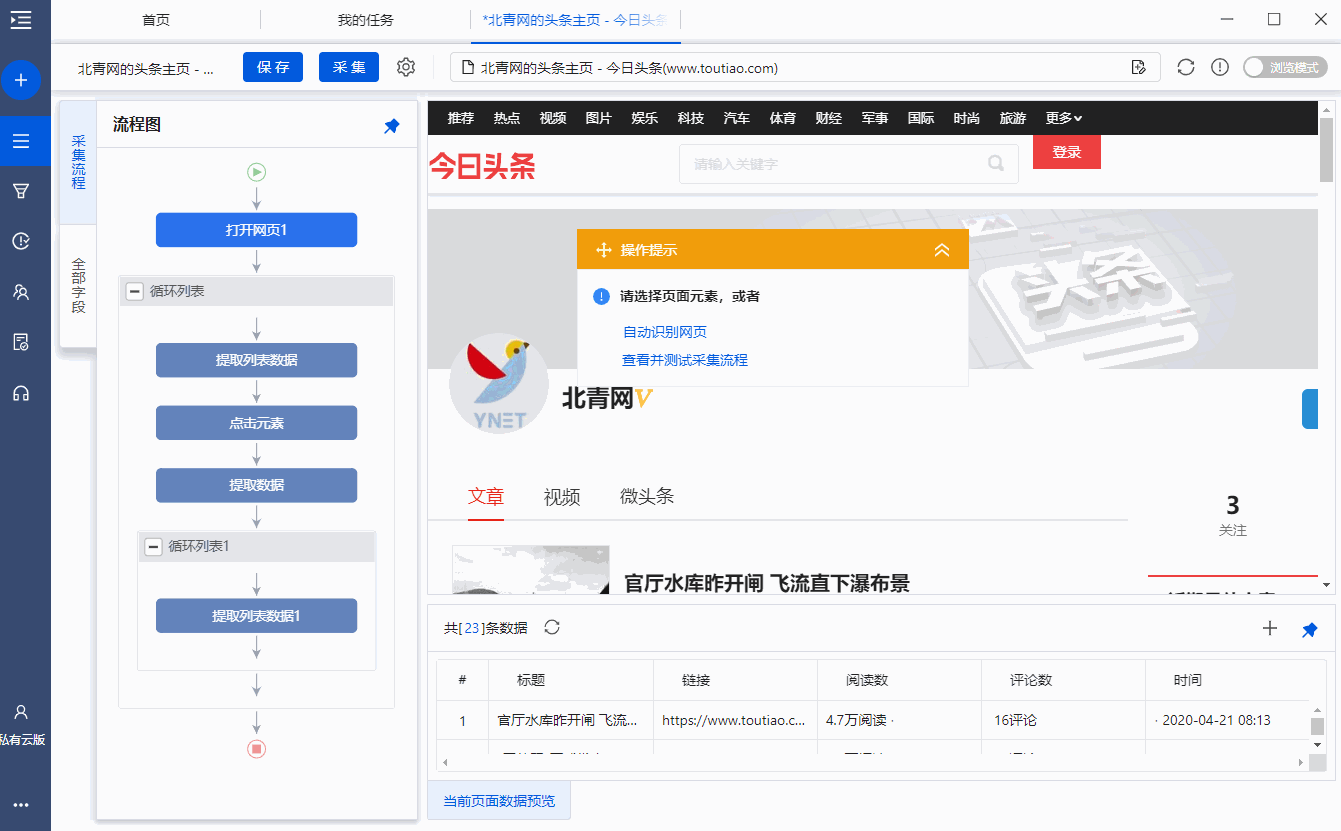The width and height of the screenshot is (1341, 831).
Task: Click the green start node in flowchart
Action: [x=257, y=172]
